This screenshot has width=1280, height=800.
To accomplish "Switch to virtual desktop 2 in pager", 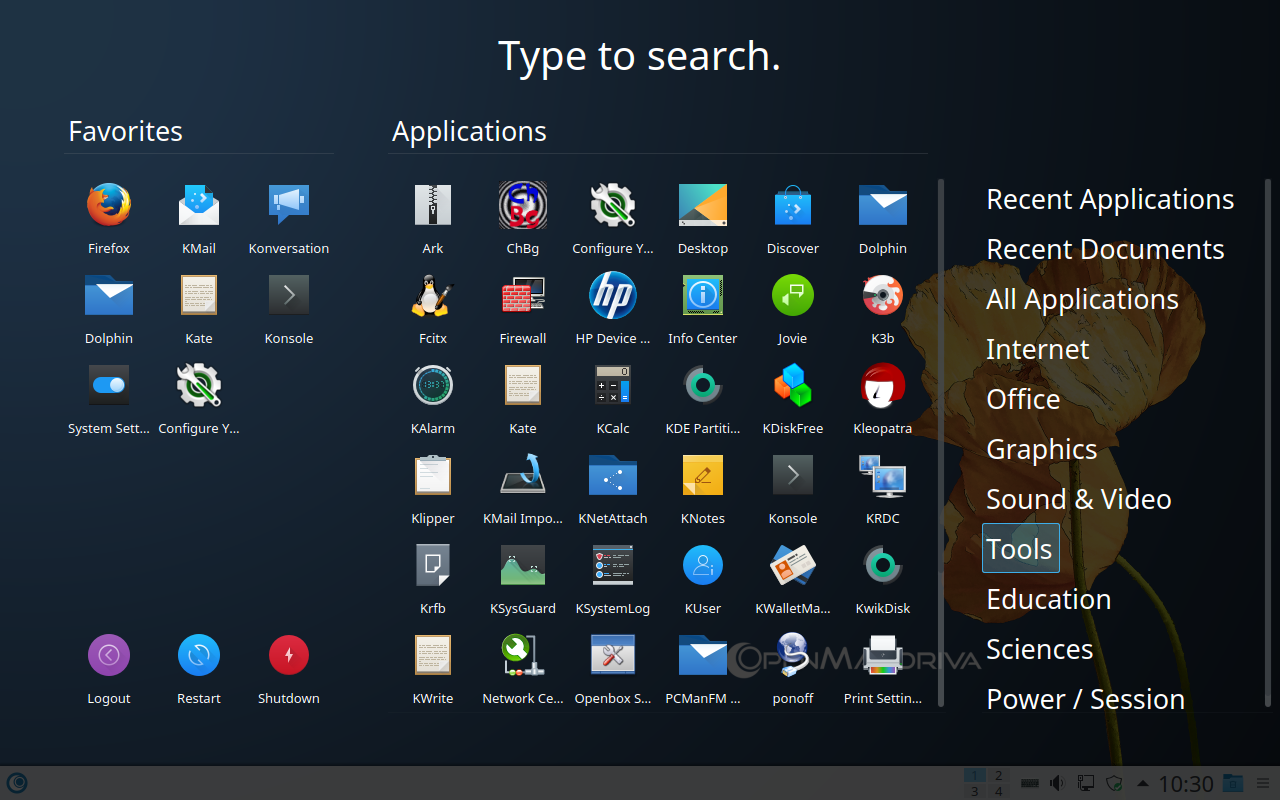I will click(x=997, y=775).
